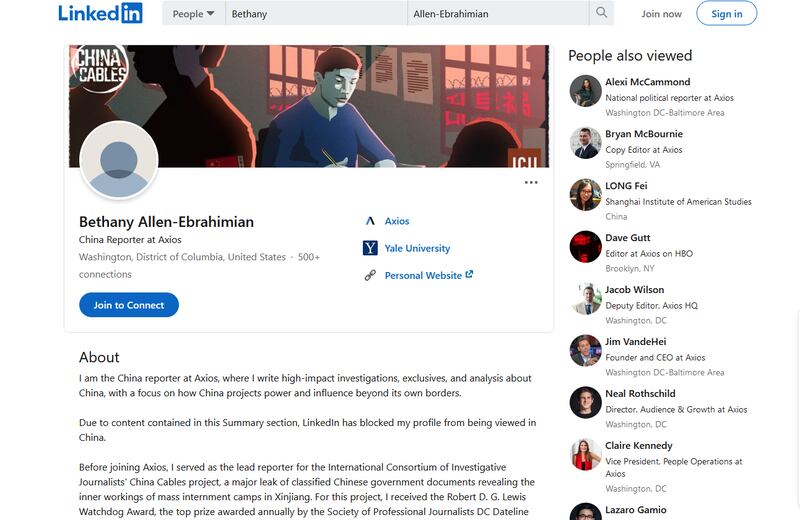Screen dimensions: 800x520
Task: Open Jim VandeHei's profile name
Action: [636, 342]
